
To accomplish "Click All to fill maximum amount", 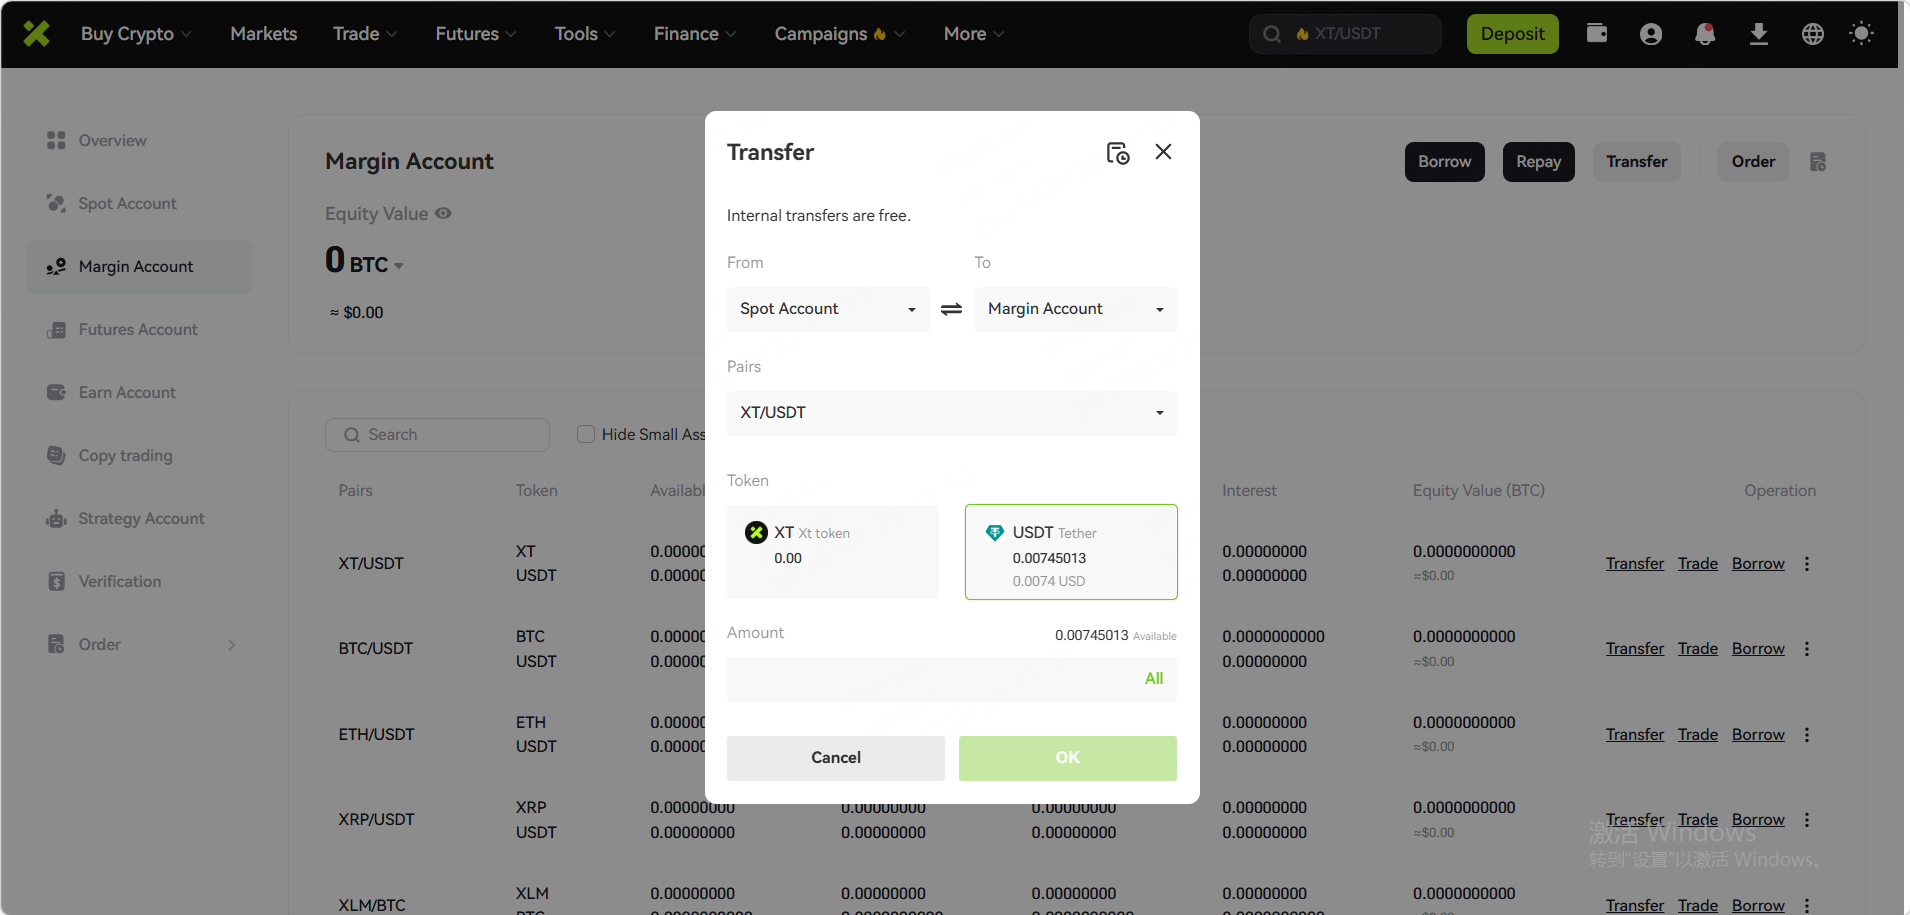I will pyautogui.click(x=1153, y=679).
